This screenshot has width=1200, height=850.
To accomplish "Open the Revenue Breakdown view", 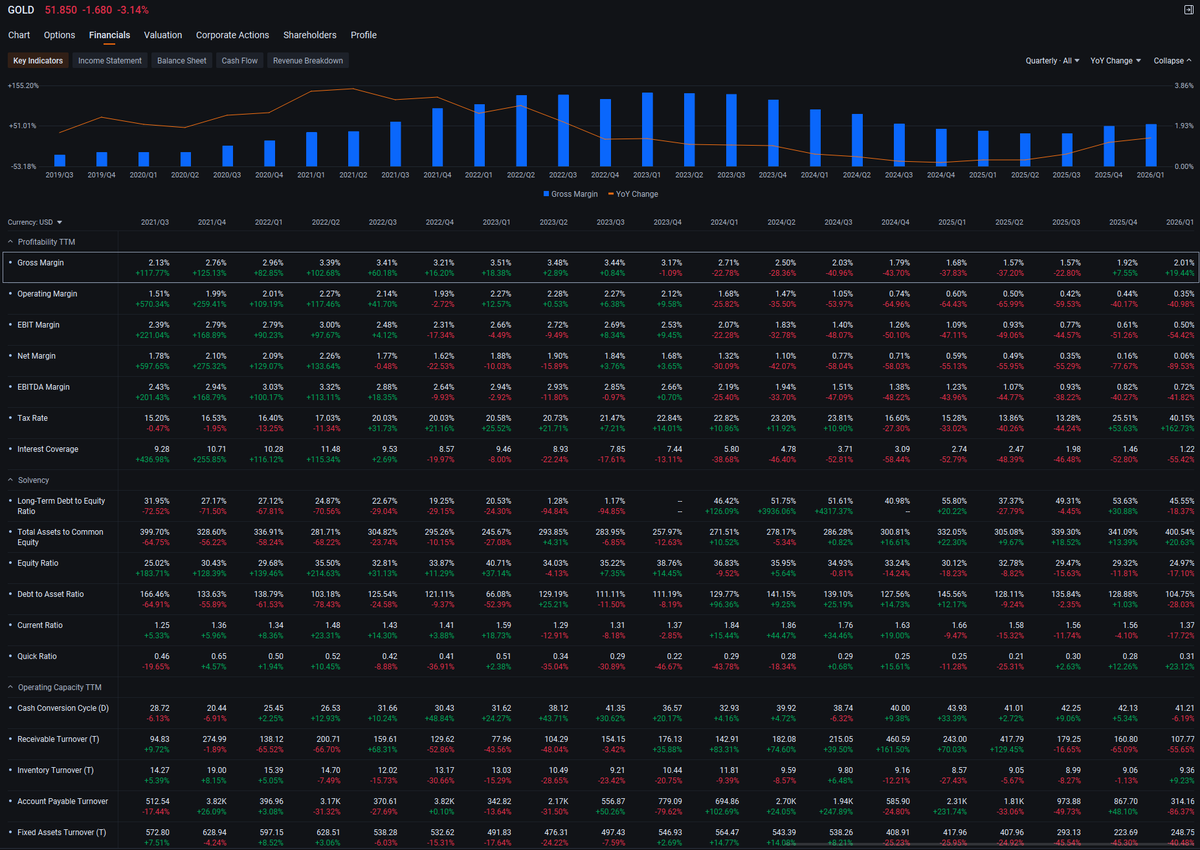I will pos(308,61).
